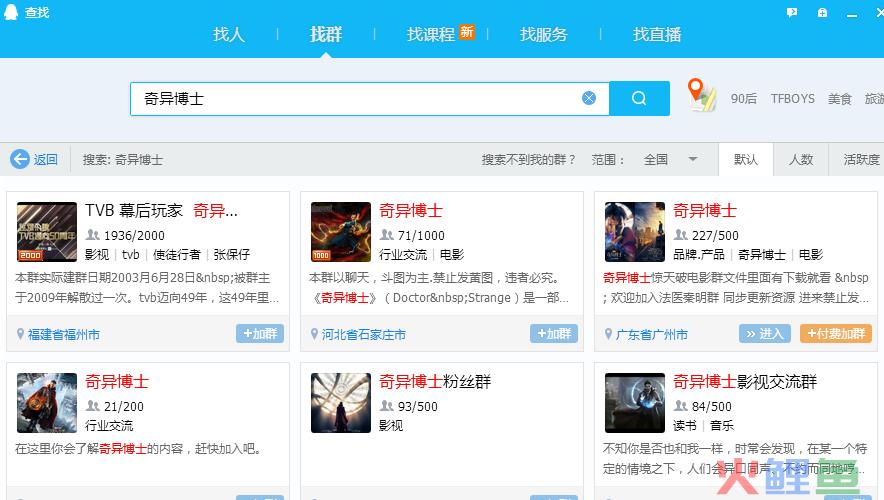
Task: Click the +付费加群 button
Action: click(x=836, y=334)
